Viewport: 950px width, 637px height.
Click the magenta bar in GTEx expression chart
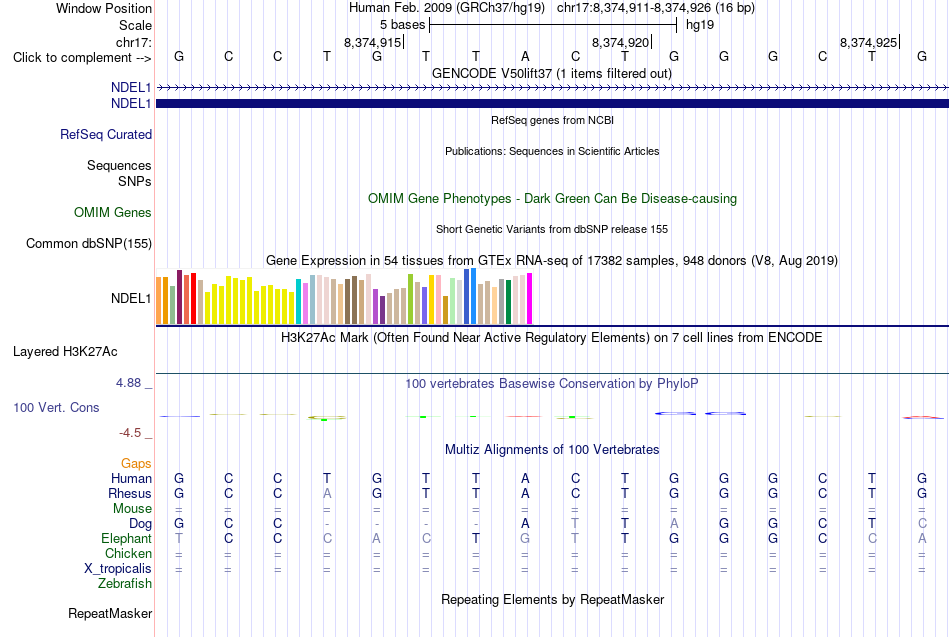530,299
